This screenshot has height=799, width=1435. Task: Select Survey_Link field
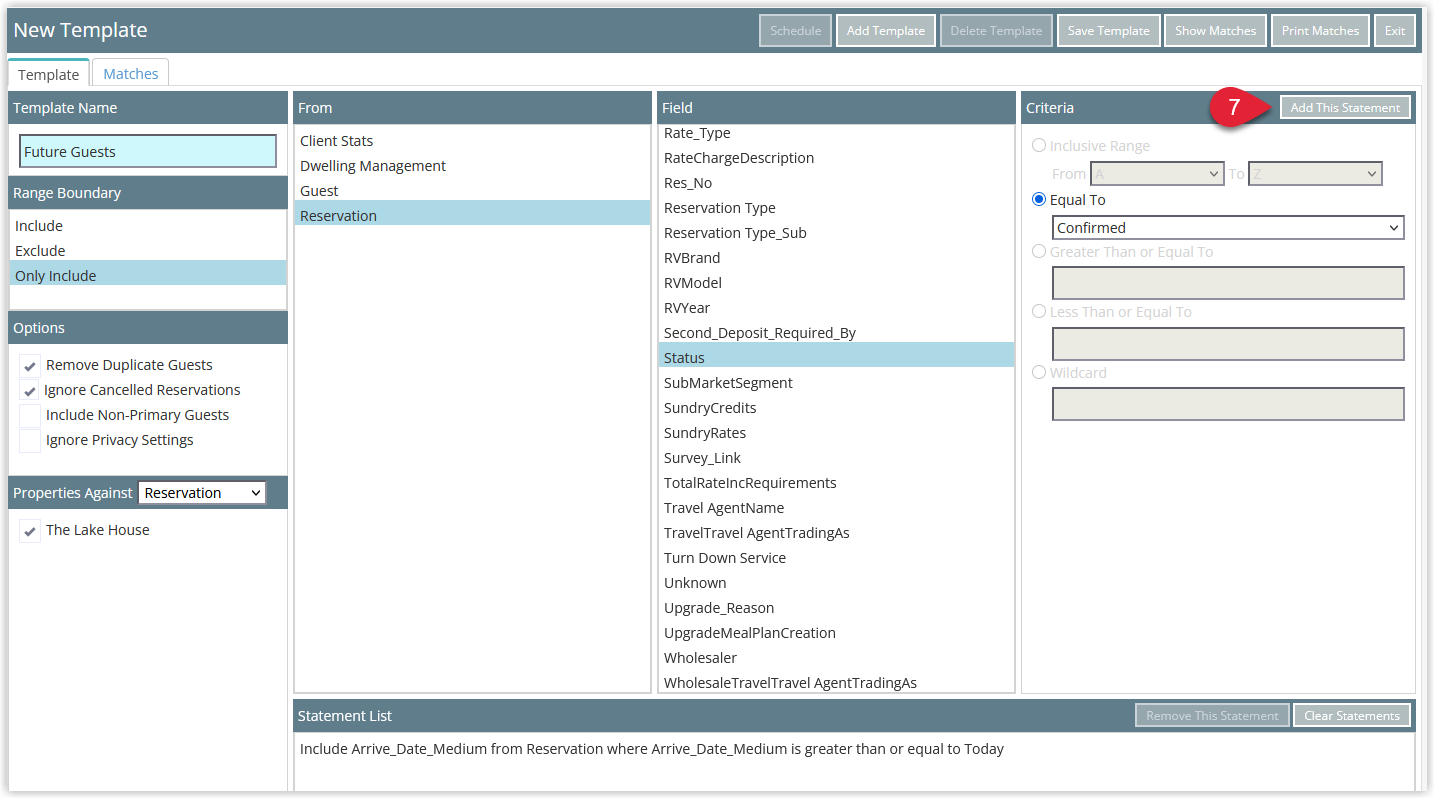point(836,458)
